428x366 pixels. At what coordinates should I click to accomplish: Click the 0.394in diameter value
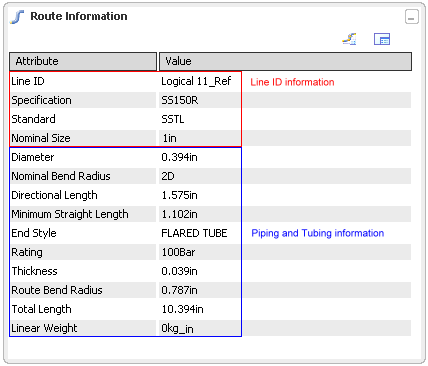(179, 157)
